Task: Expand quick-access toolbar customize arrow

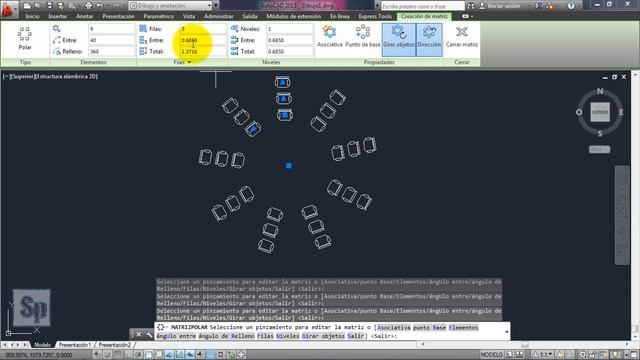Action: [216, 6]
